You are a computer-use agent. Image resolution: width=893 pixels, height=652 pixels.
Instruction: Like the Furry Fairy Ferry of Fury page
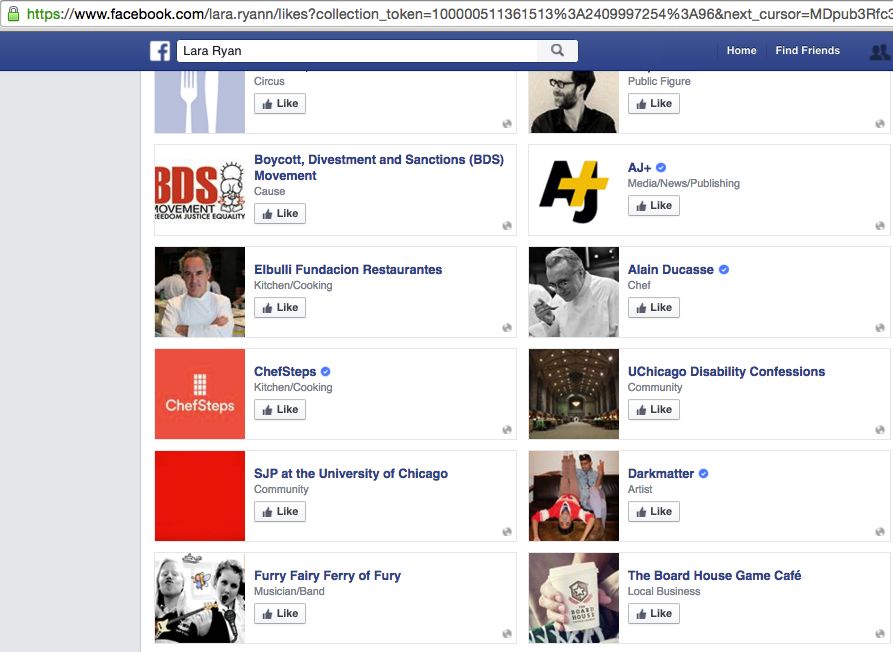click(280, 614)
